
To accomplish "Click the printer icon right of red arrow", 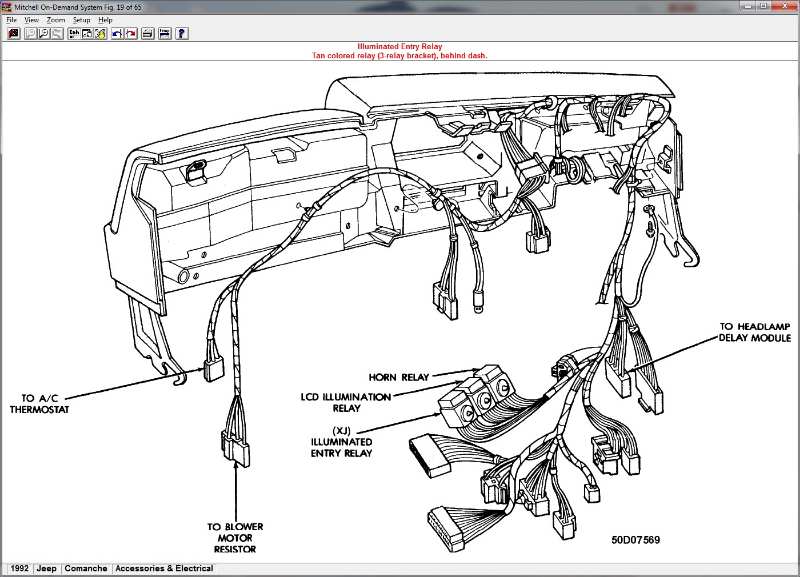I will (148, 33).
